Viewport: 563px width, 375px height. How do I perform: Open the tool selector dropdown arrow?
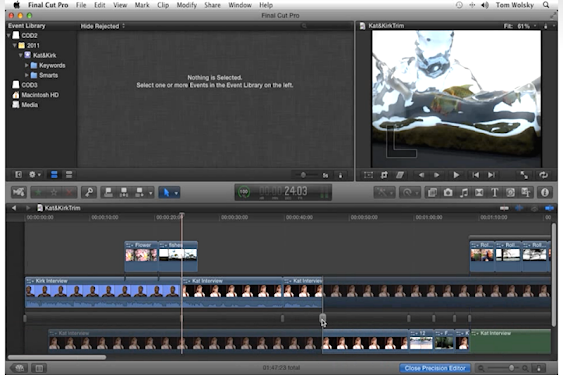(176, 193)
